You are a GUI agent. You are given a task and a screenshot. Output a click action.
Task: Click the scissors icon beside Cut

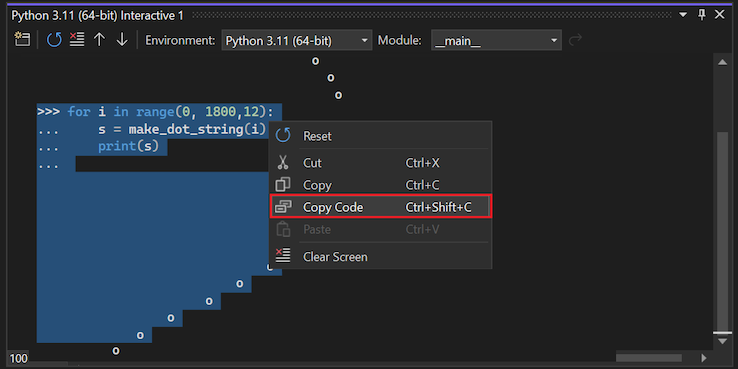click(x=282, y=162)
